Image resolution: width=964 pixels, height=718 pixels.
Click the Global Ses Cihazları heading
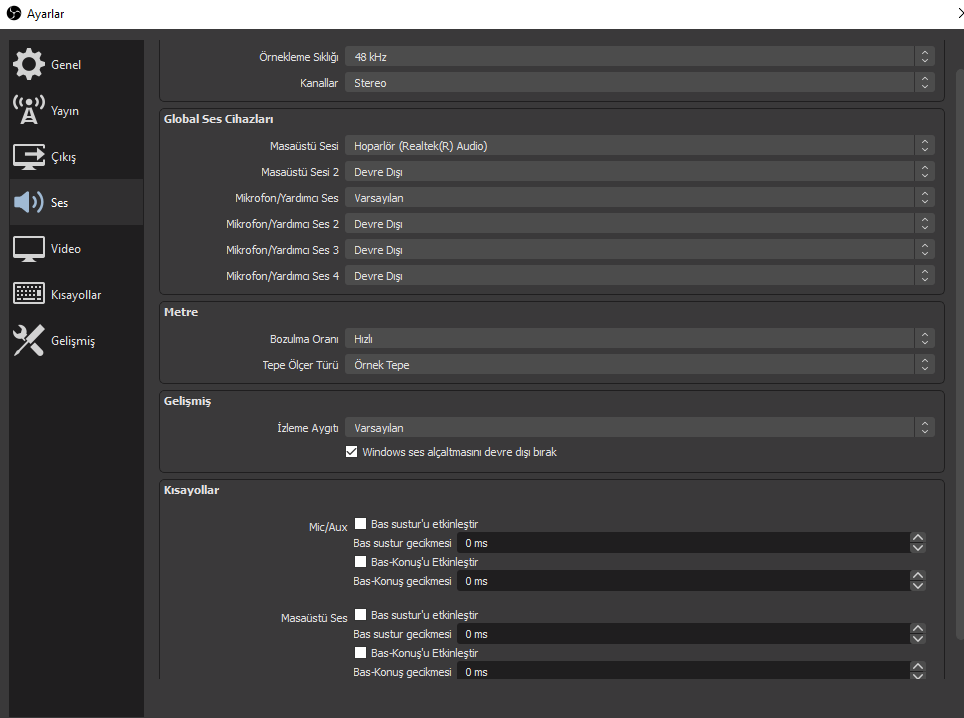point(218,119)
